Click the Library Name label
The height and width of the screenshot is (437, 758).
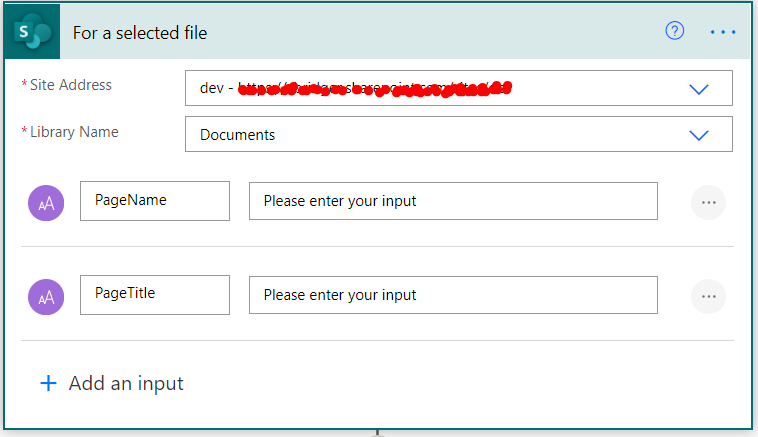[74, 132]
